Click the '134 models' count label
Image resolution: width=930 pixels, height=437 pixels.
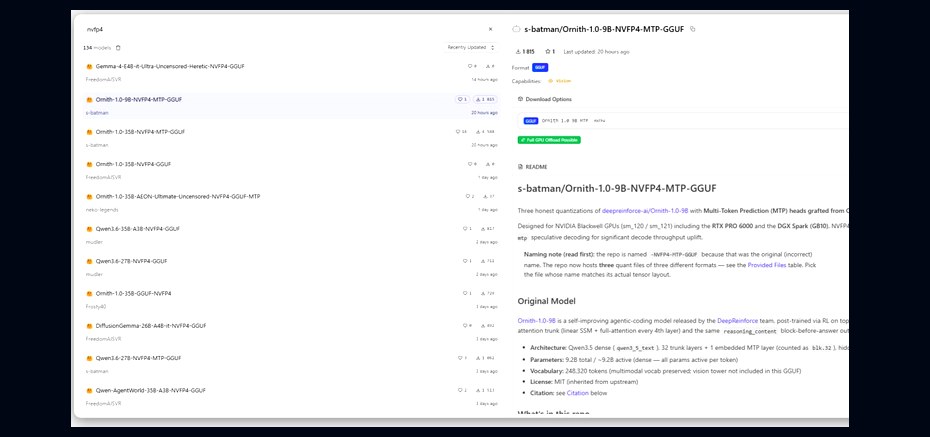pyautogui.click(x=97, y=47)
